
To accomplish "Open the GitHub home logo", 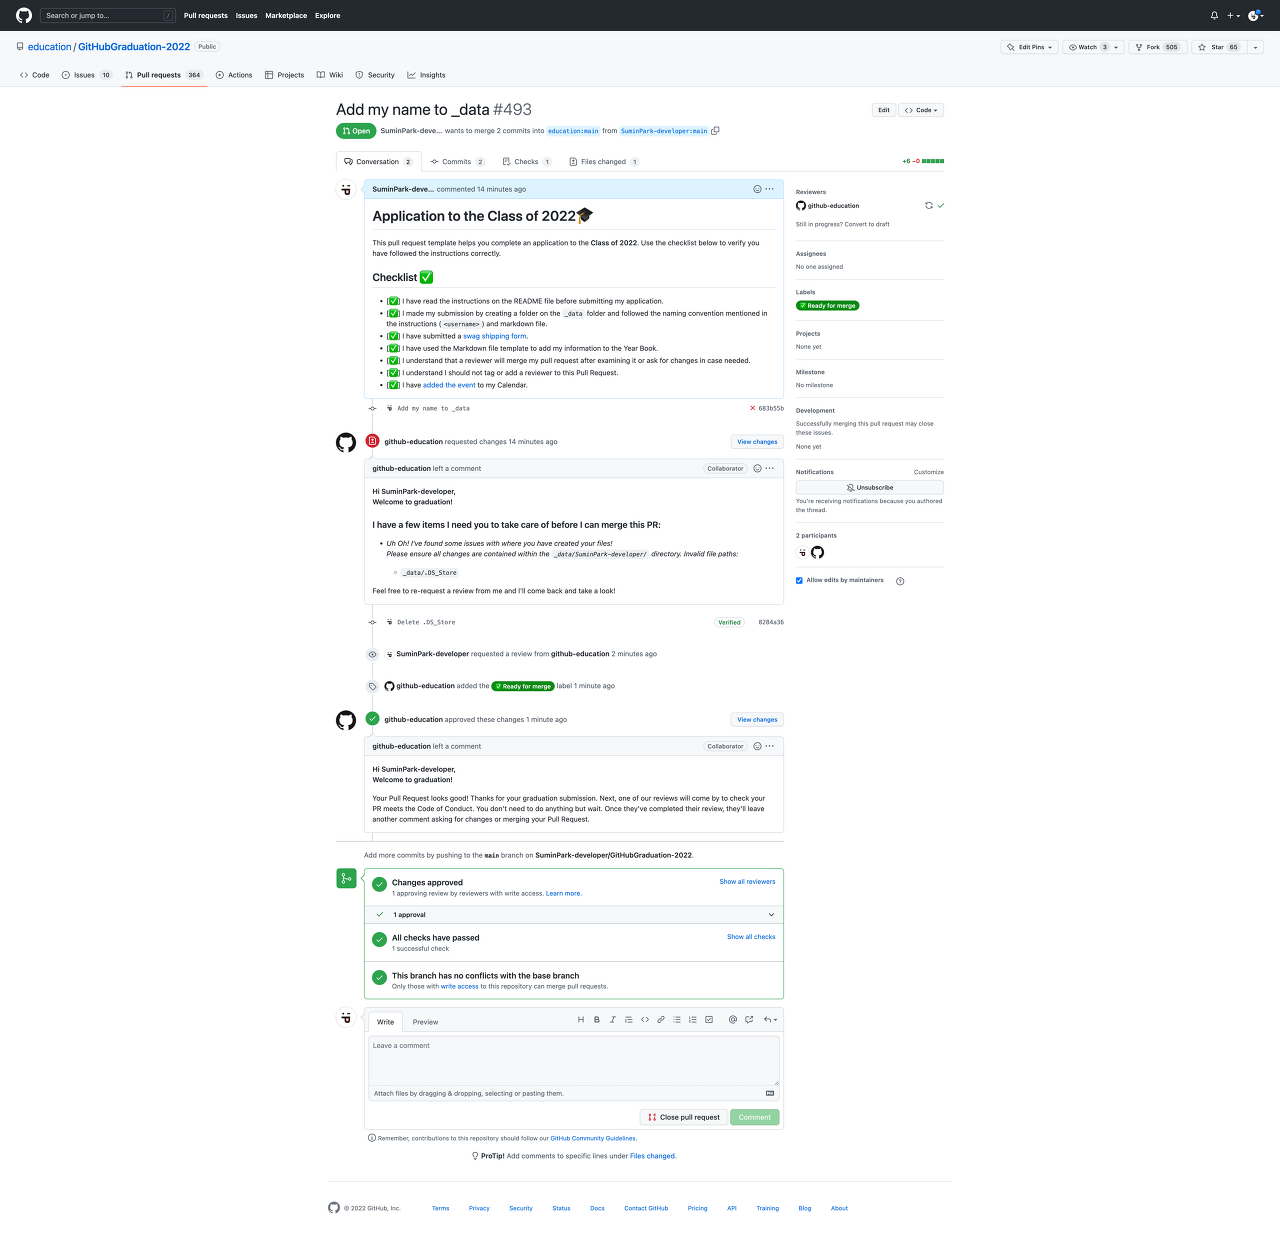I will (24, 15).
